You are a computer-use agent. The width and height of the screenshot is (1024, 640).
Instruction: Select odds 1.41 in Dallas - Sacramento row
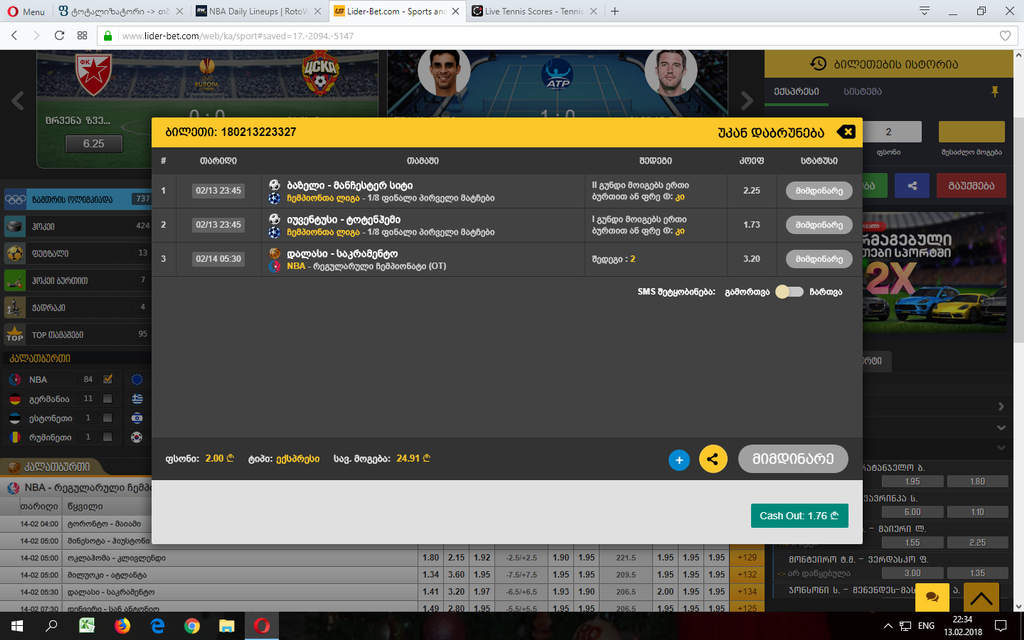click(x=430, y=592)
